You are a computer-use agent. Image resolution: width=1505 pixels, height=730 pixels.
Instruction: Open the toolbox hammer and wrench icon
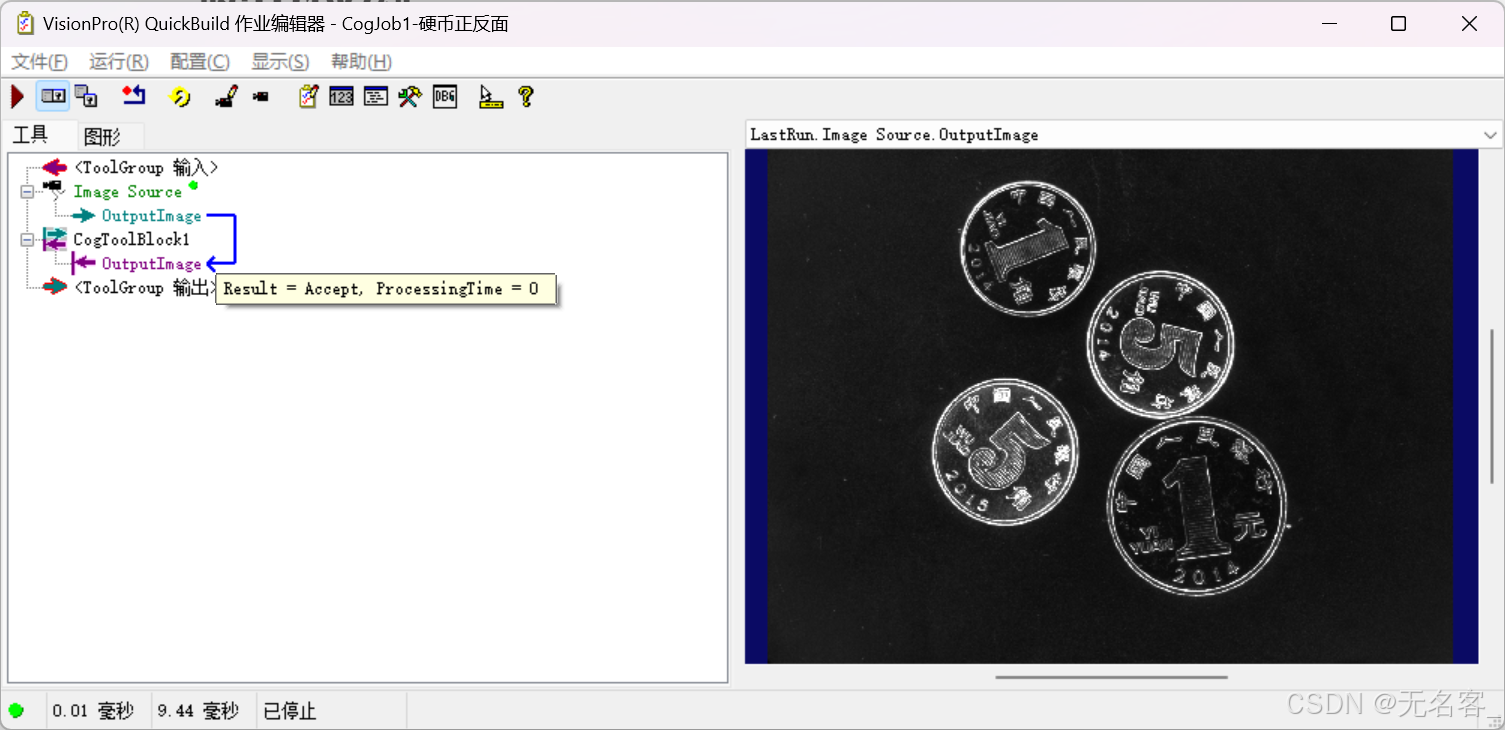tap(410, 96)
